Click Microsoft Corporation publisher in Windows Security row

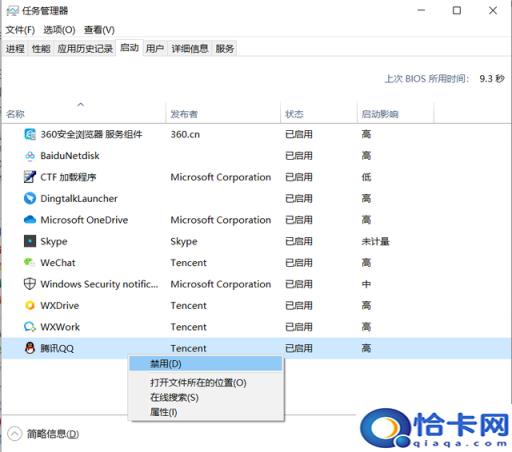tap(221, 284)
